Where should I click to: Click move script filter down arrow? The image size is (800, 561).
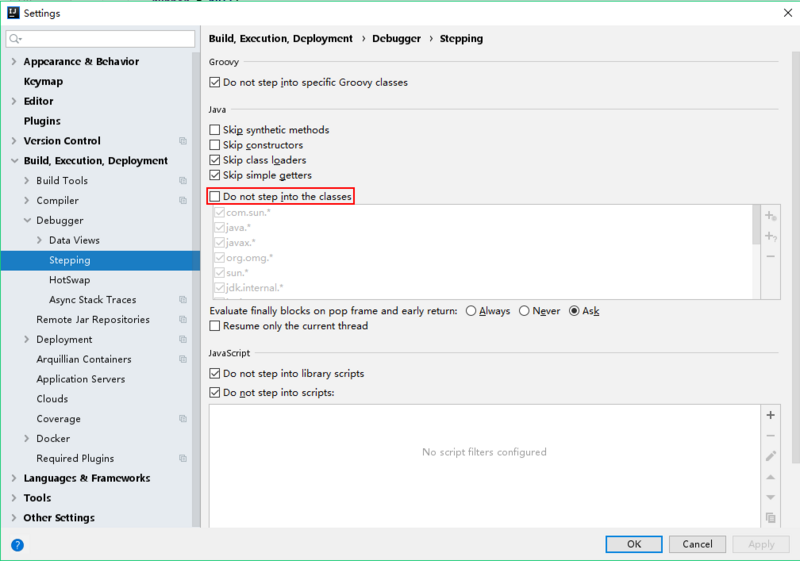pyautogui.click(x=770, y=497)
